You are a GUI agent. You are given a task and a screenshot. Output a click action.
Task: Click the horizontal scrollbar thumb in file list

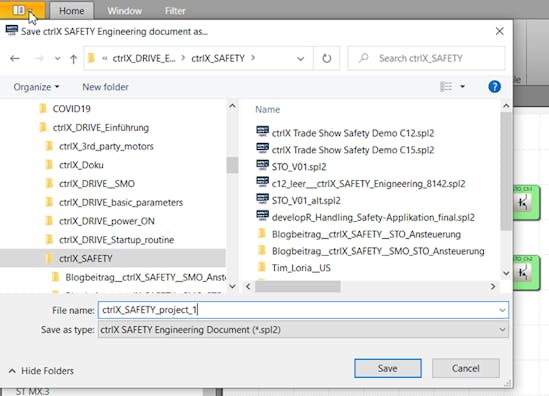298,286
